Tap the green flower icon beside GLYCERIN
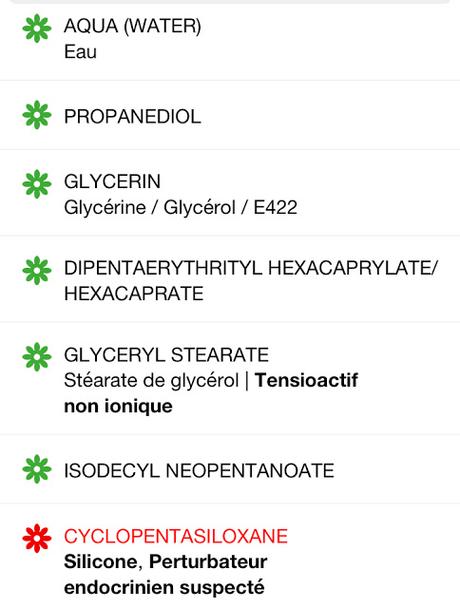The width and height of the screenshot is (460, 608). (x=37, y=184)
